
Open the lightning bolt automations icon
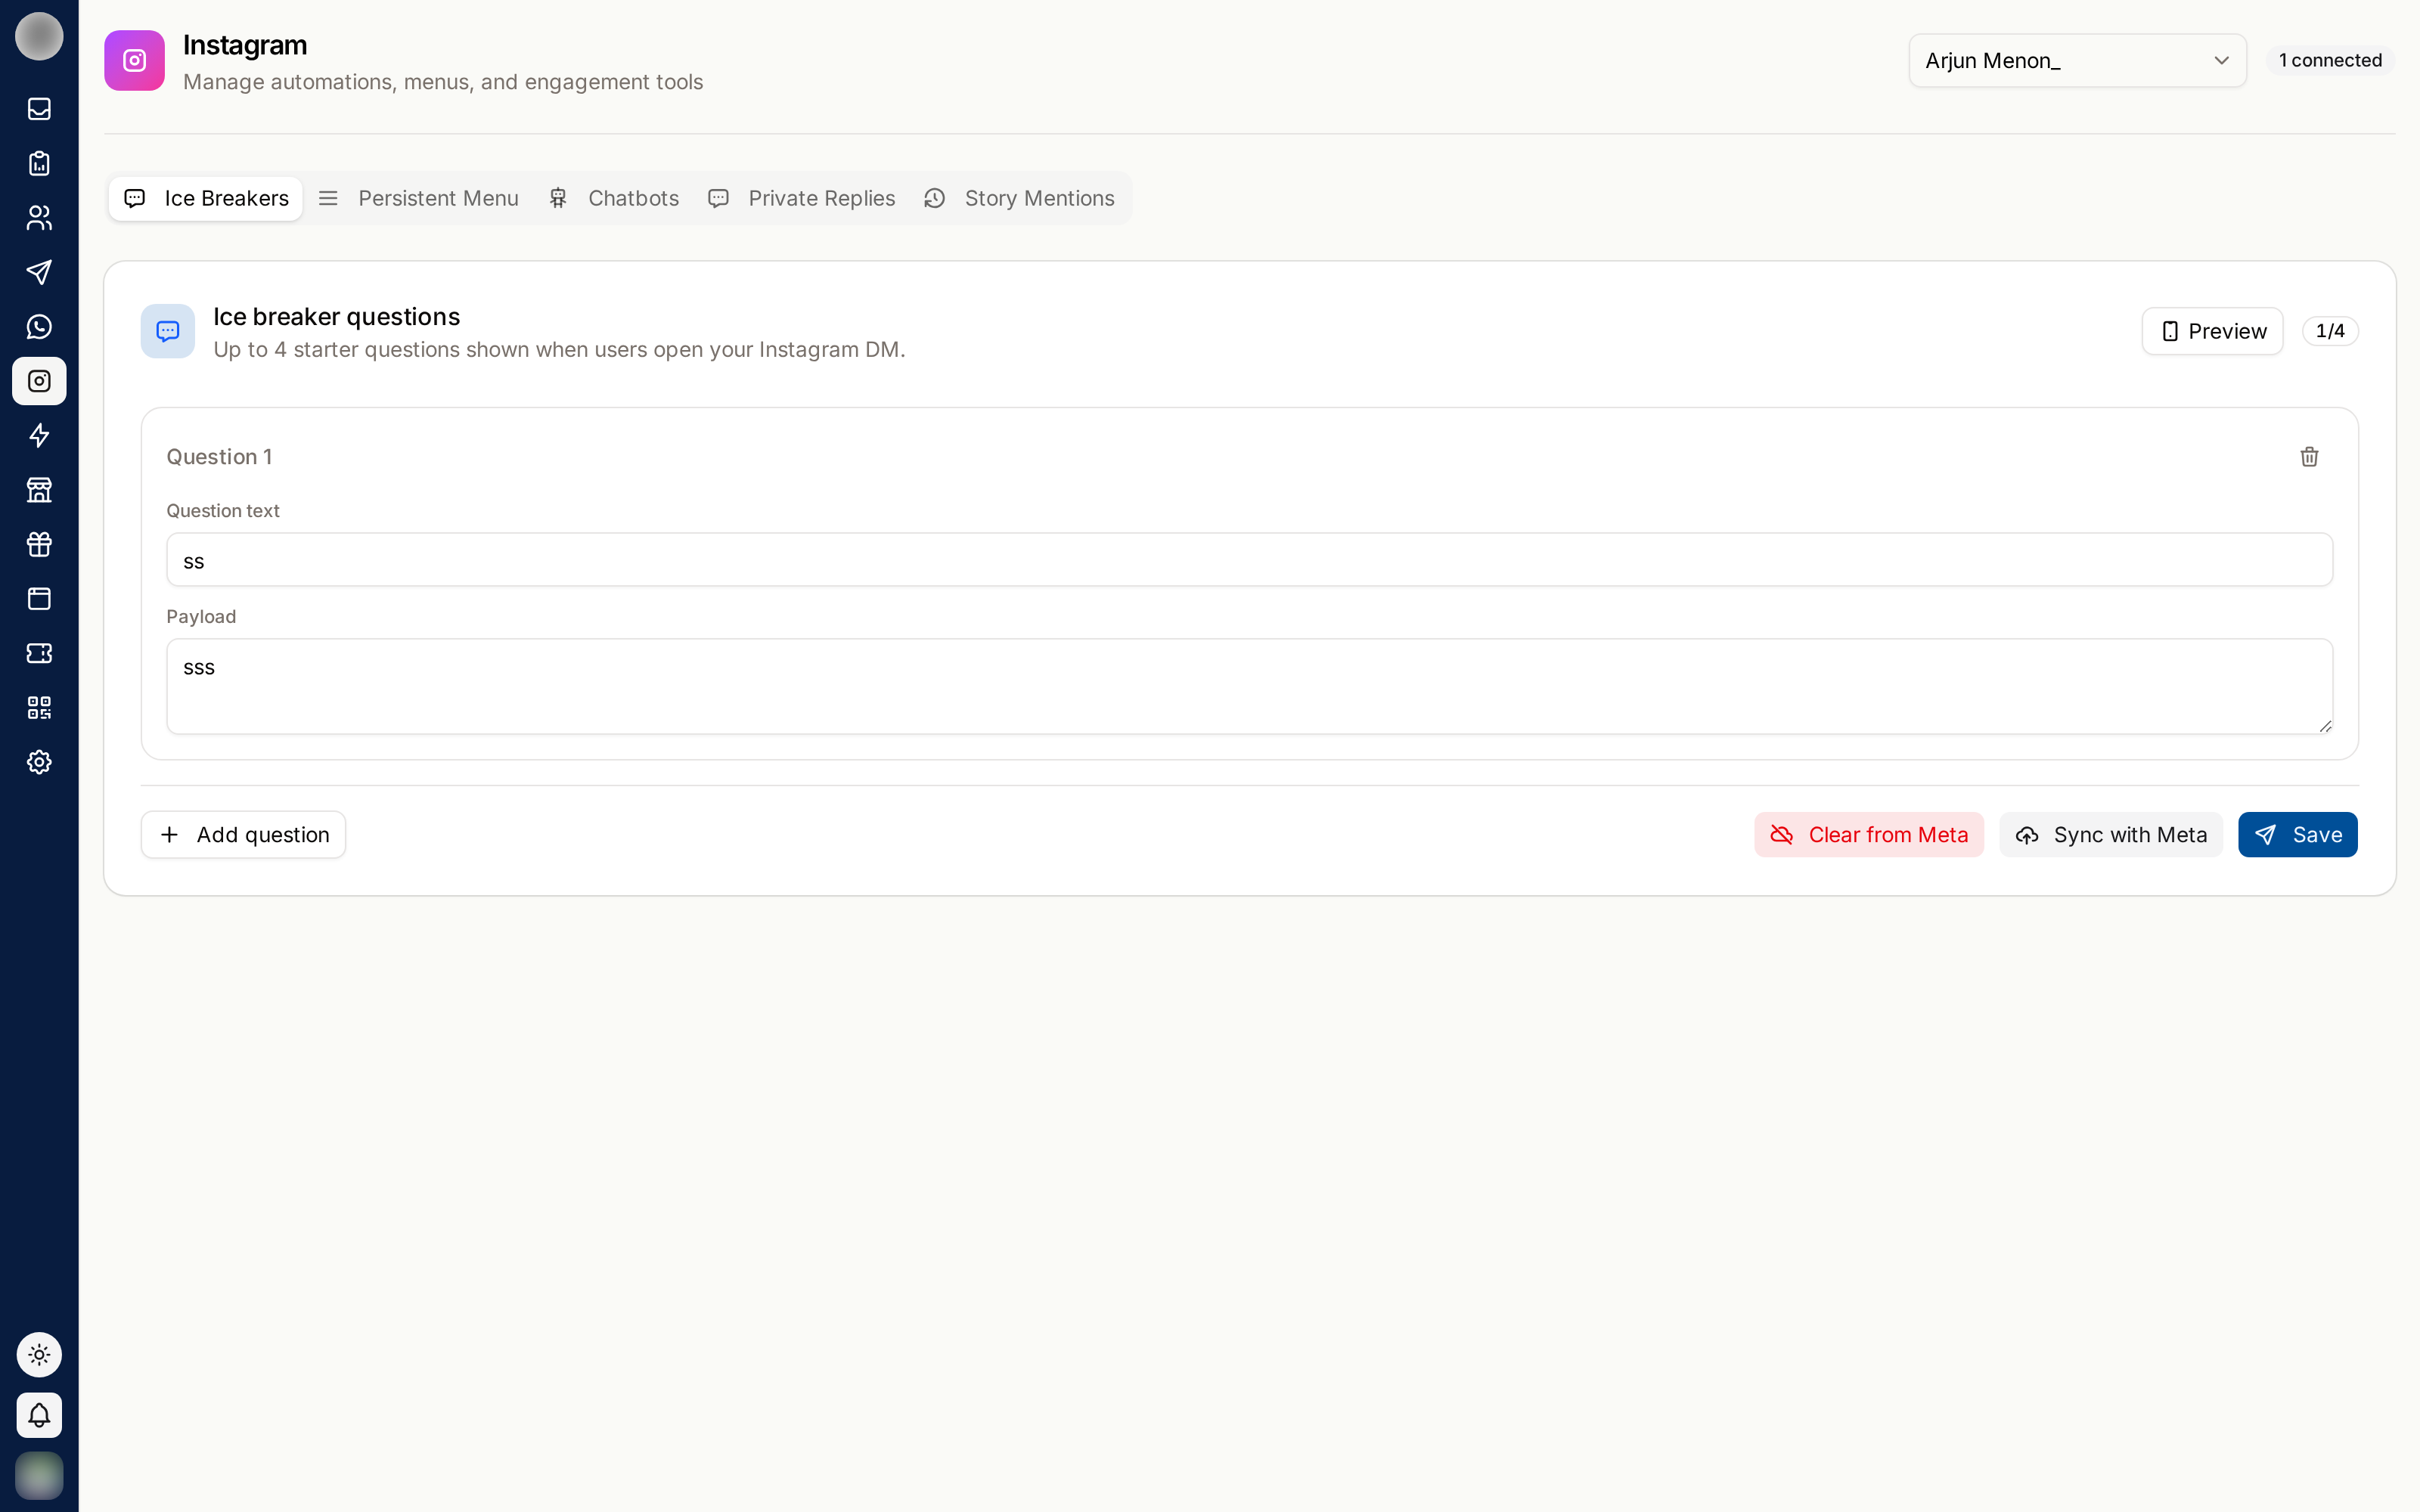[x=39, y=435]
